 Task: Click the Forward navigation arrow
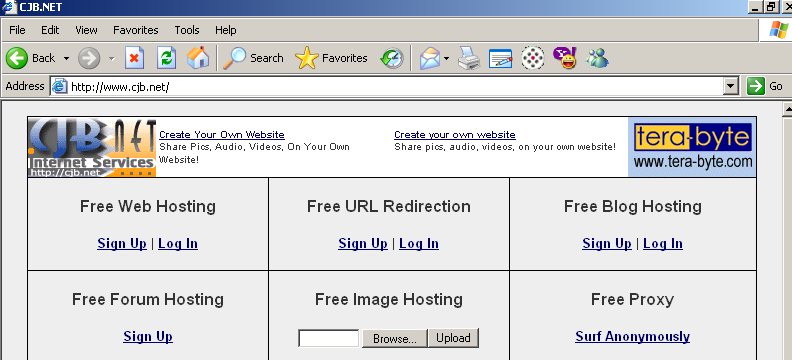(x=89, y=59)
